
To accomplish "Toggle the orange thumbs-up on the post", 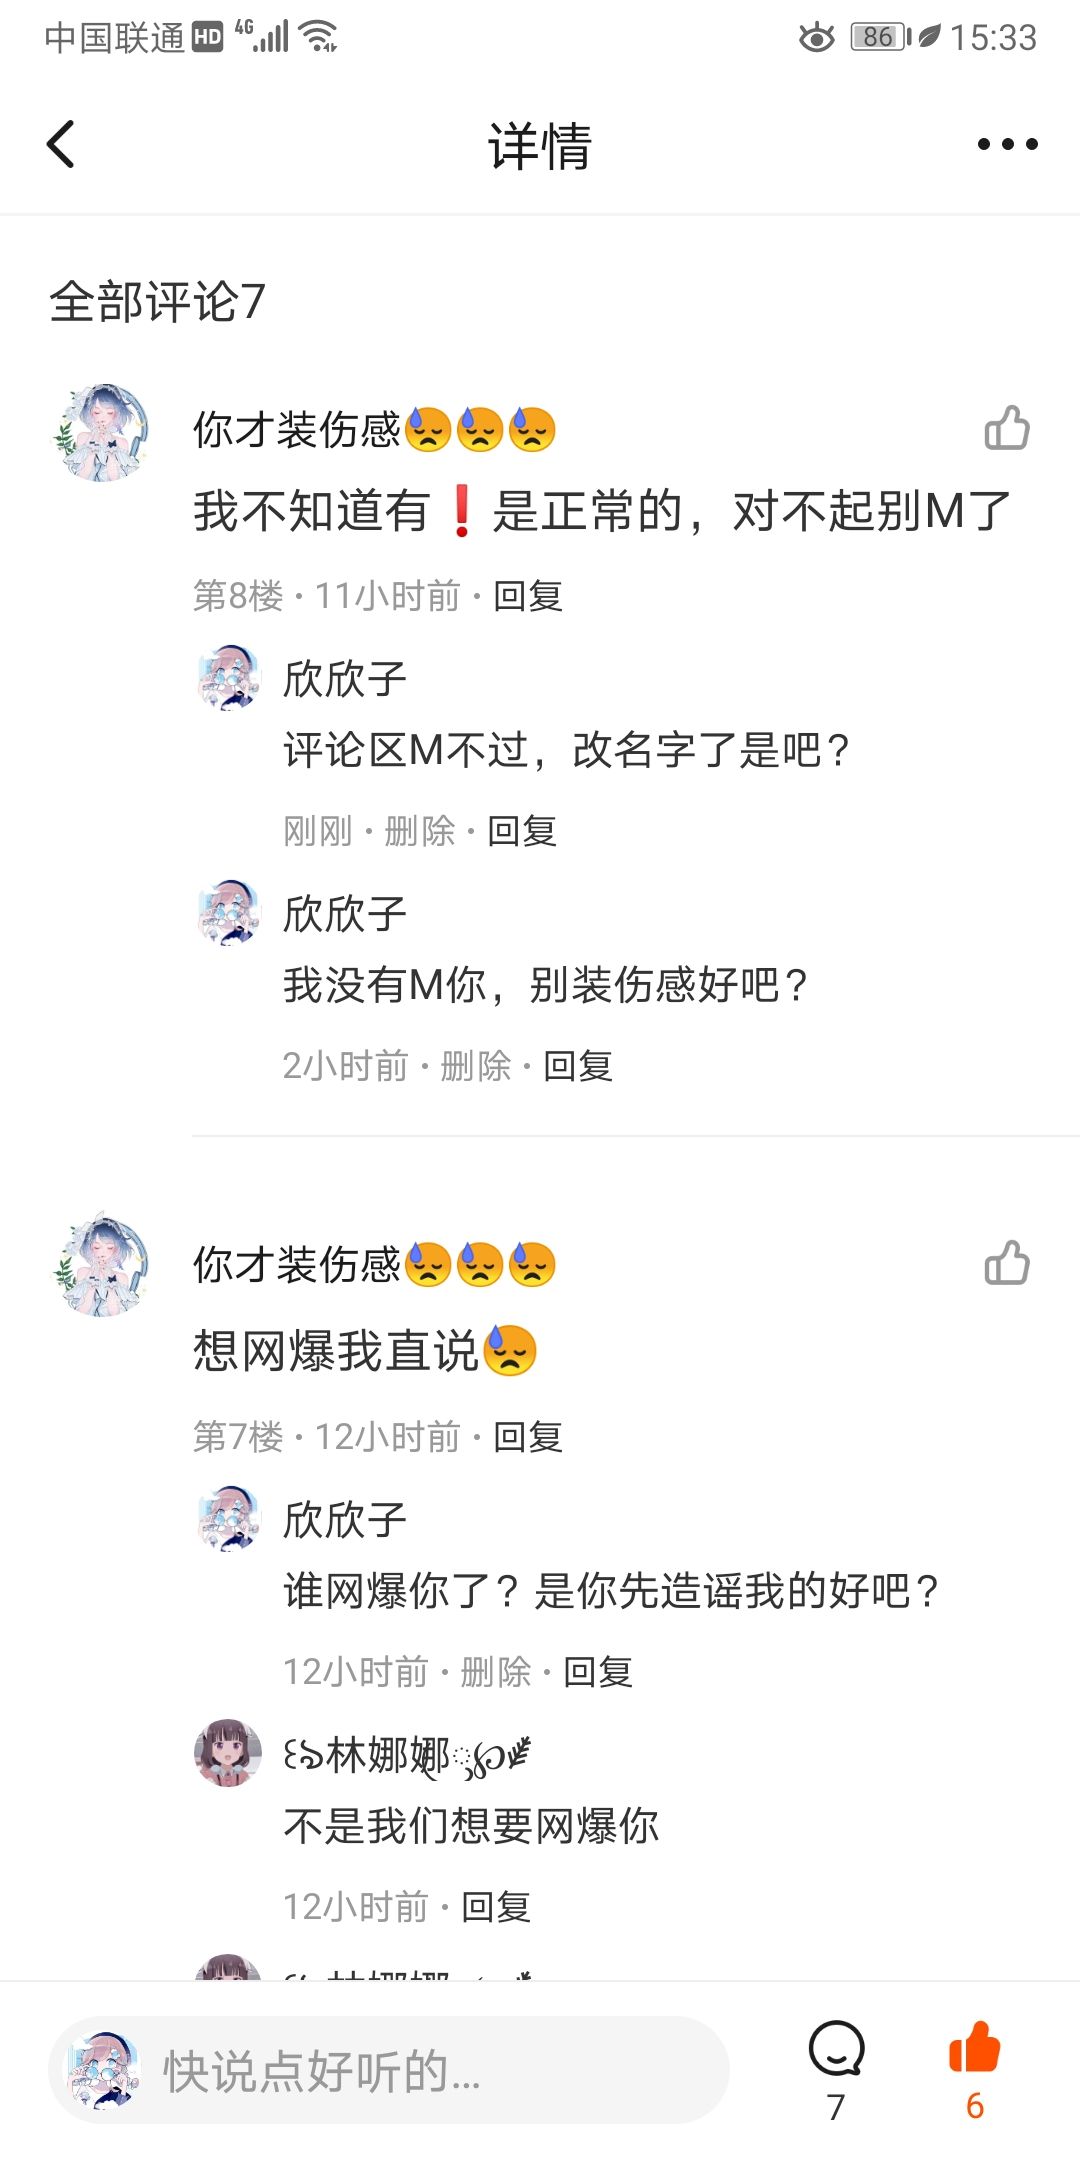I will pyautogui.click(x=974, y=2050).
